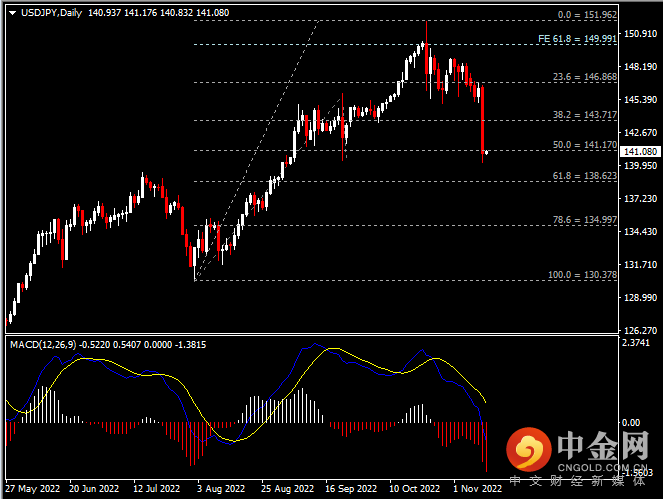
Task: Click the 27 May 2022 date label
Action: pyautogui.click(x=33, y=489)
